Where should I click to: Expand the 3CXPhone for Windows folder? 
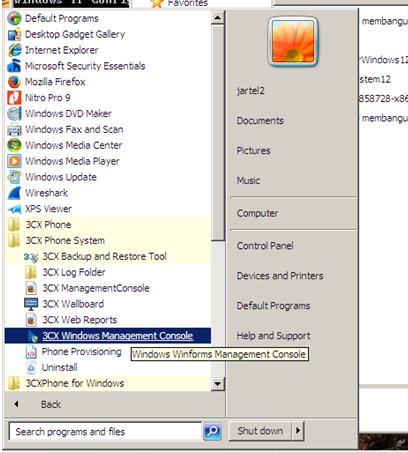(109, 383)
